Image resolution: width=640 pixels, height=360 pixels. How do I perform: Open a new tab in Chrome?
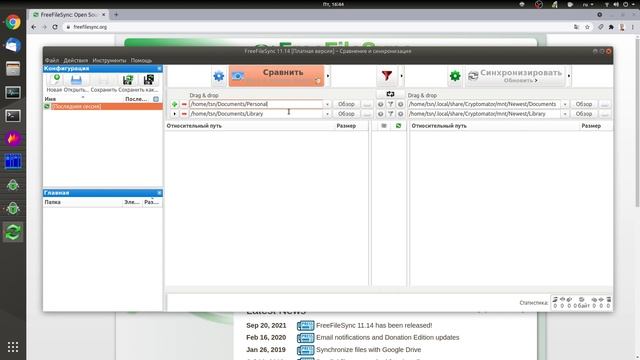point(116,15)
